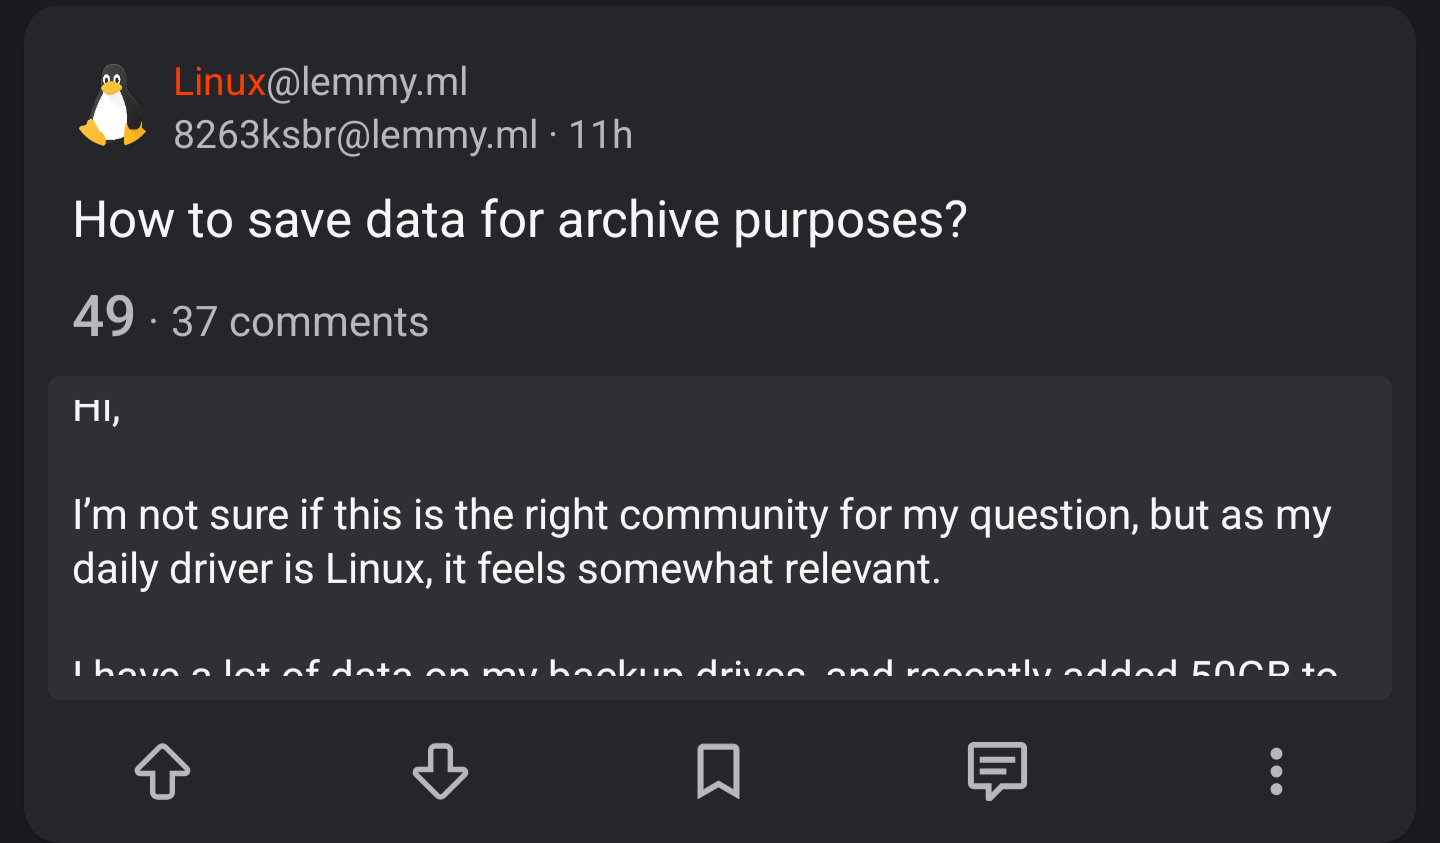Click the "daily driver is Linux" sentence
This screenshot has height=843, width=1440.
[x=506, y=569]
